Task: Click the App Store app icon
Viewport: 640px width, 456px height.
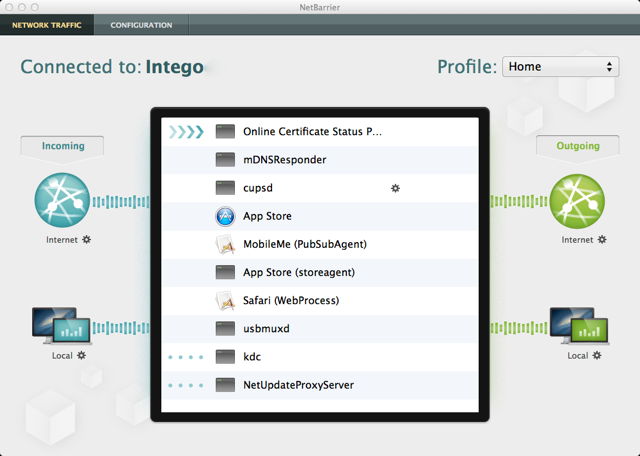Action: [225, 216]
